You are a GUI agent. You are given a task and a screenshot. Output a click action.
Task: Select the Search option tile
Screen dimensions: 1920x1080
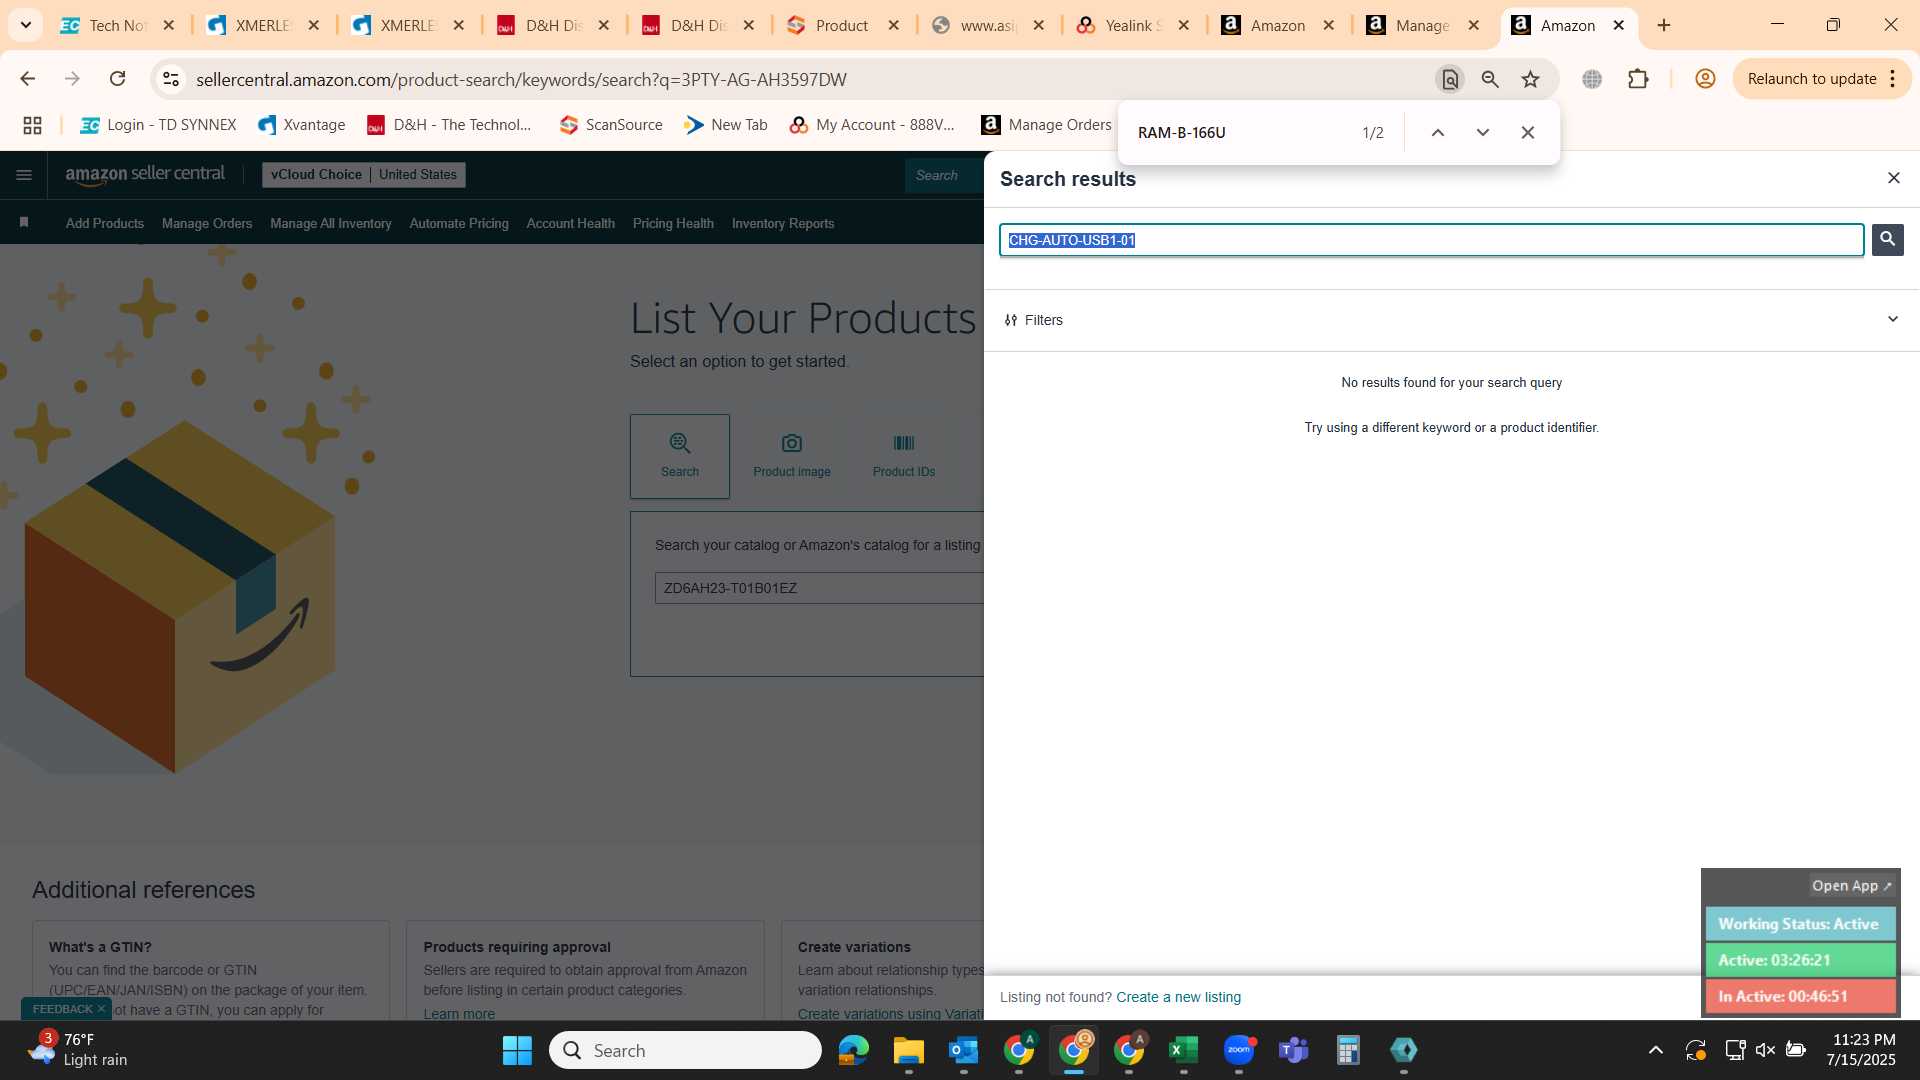point(680,456)
